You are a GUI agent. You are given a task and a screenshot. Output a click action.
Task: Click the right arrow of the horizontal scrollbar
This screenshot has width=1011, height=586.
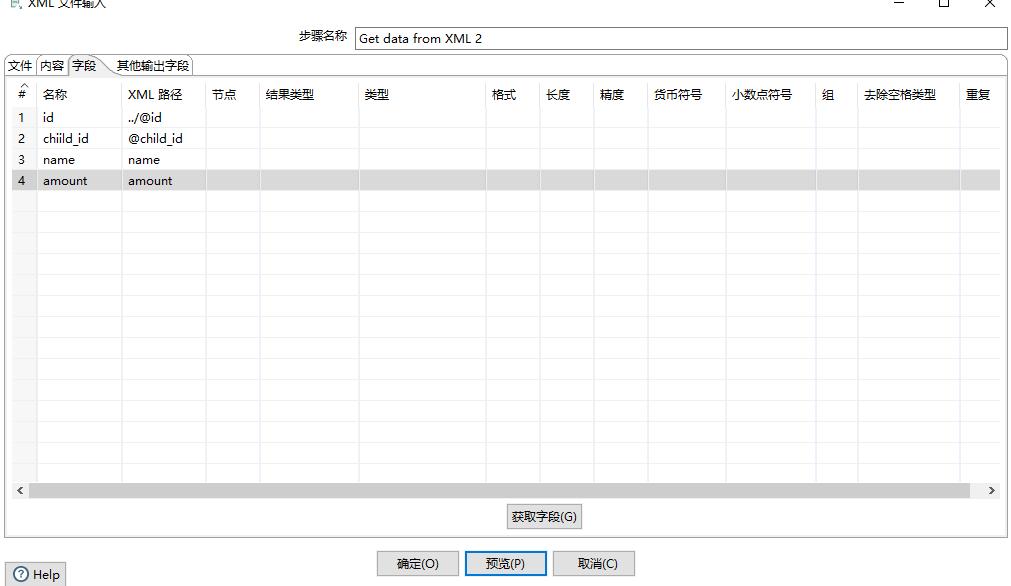(992, 490)
